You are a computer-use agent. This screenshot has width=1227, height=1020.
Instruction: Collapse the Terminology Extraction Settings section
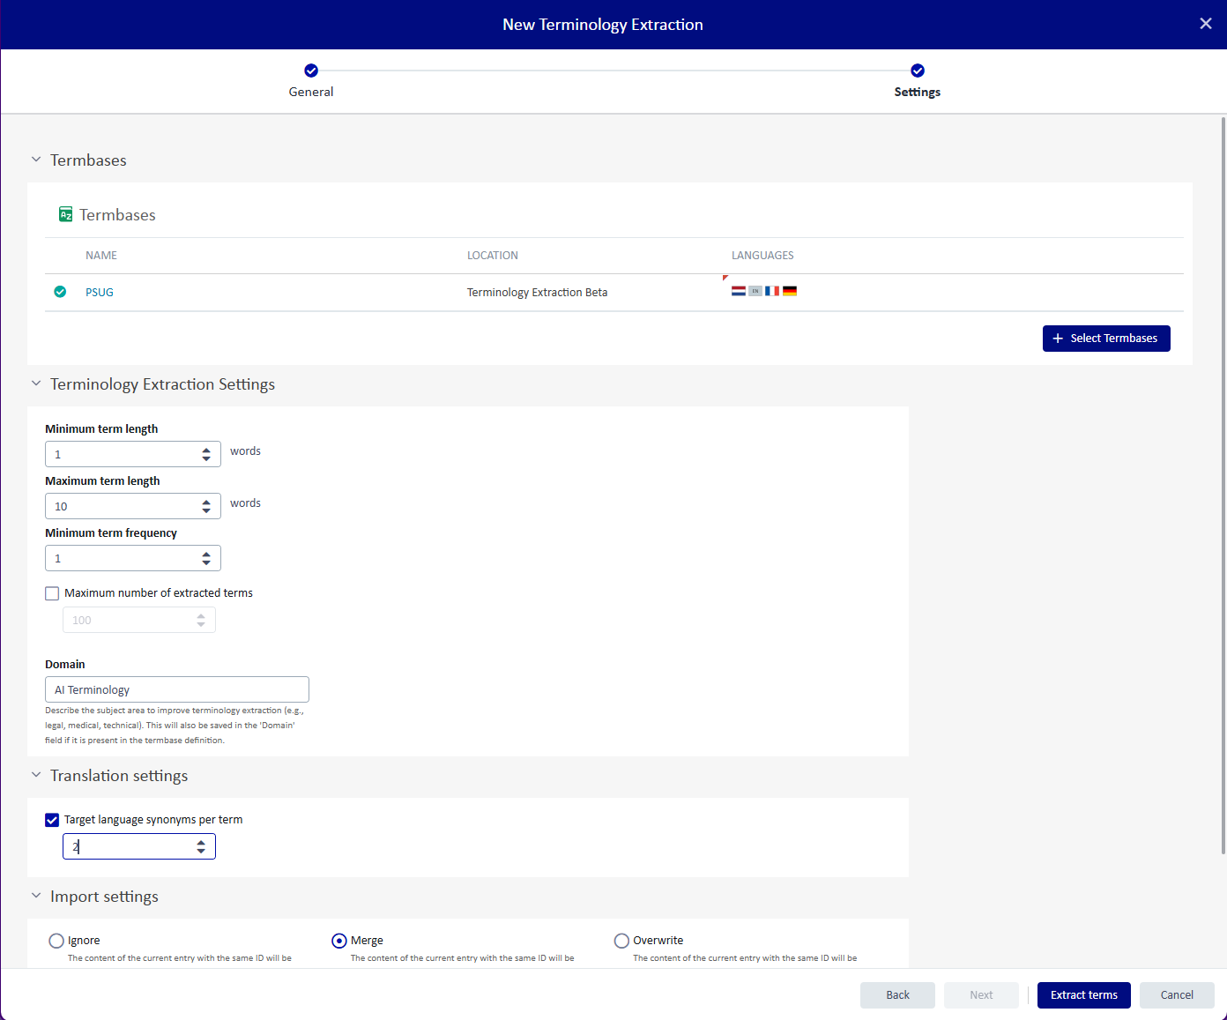point(36,384)
